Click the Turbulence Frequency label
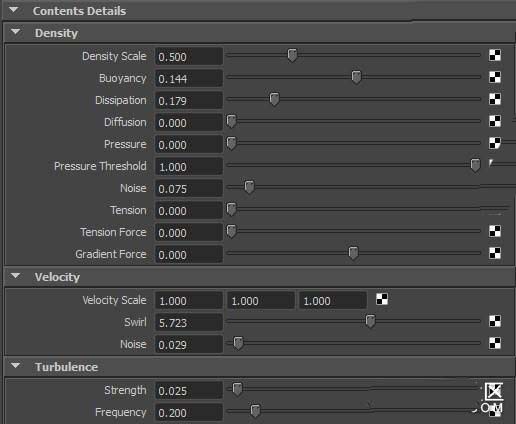The image size is (516, 424). [x=121, y=412]
